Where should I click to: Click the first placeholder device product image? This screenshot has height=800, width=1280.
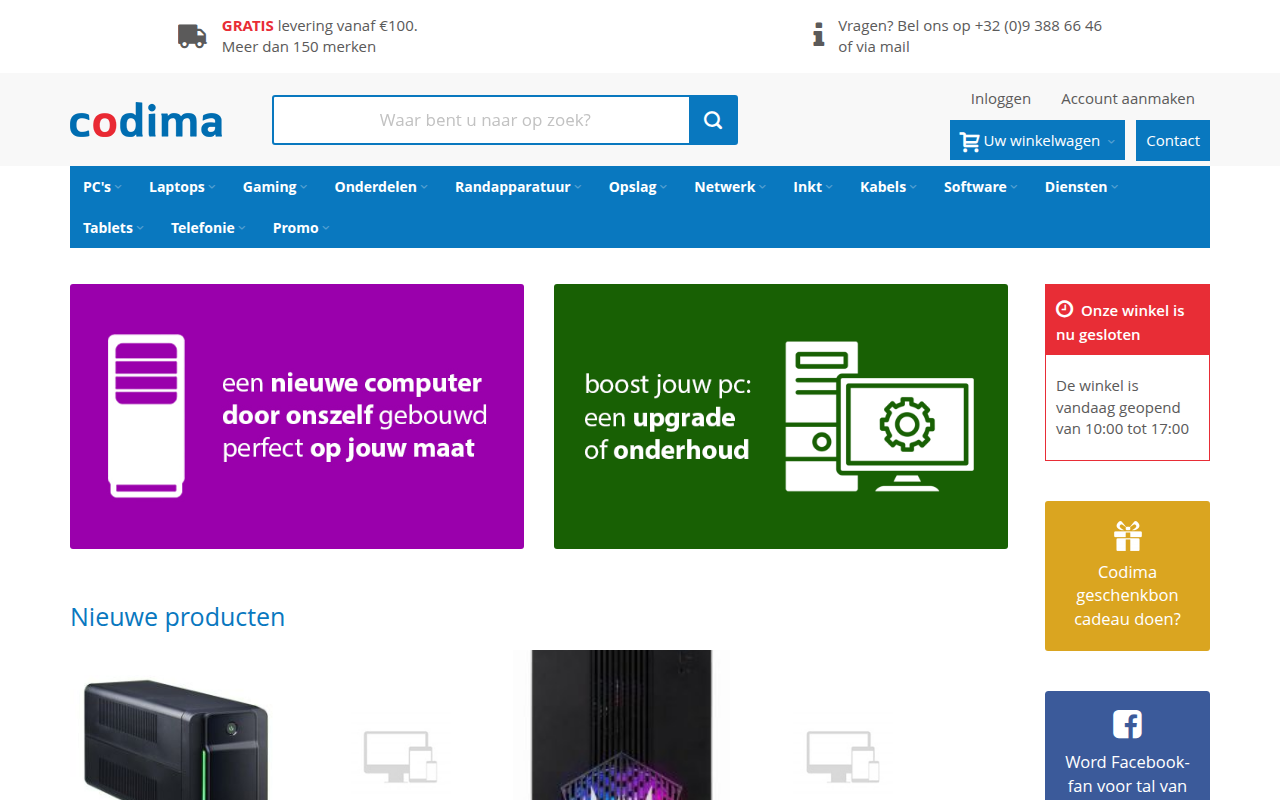point(400,756)
